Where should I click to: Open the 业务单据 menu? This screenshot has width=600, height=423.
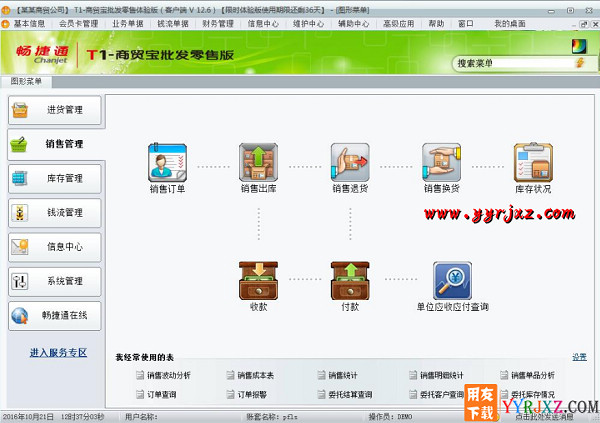tap(128, 24)
